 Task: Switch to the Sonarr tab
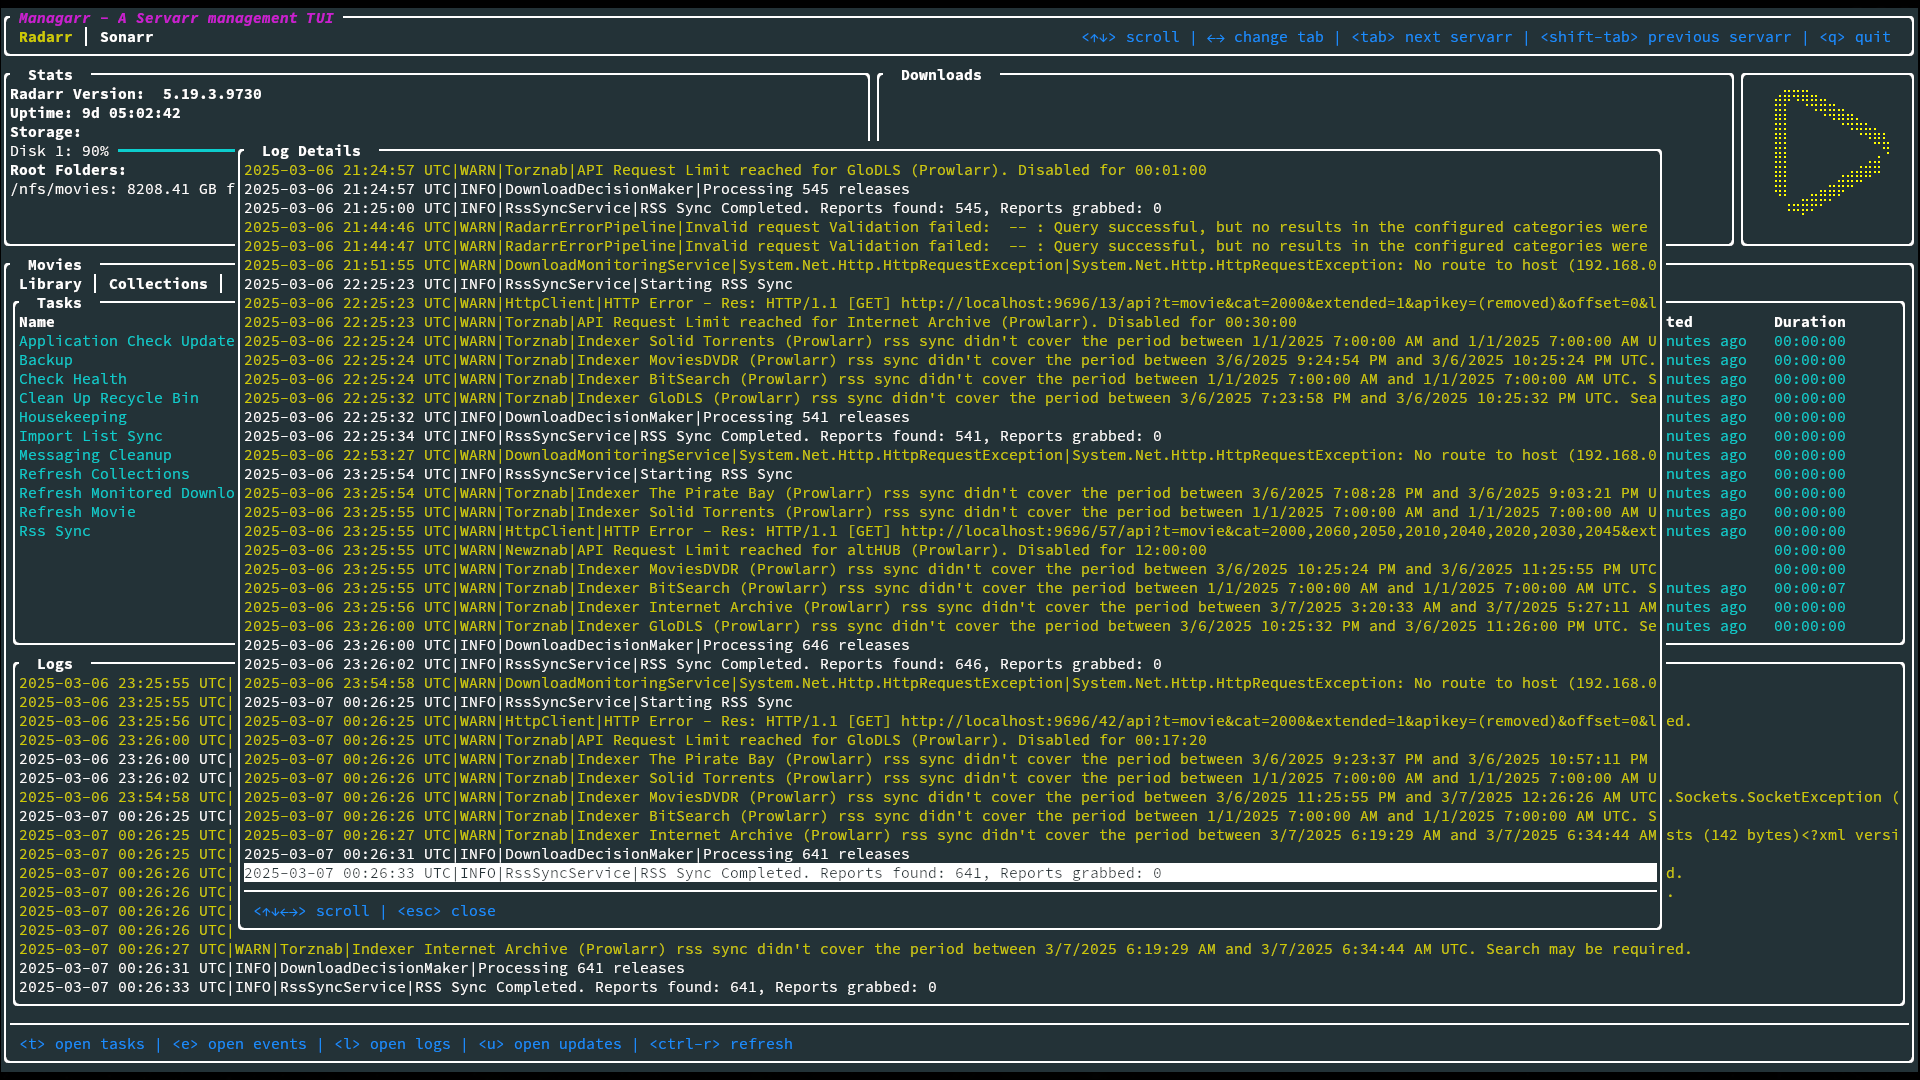coord(126,37)
